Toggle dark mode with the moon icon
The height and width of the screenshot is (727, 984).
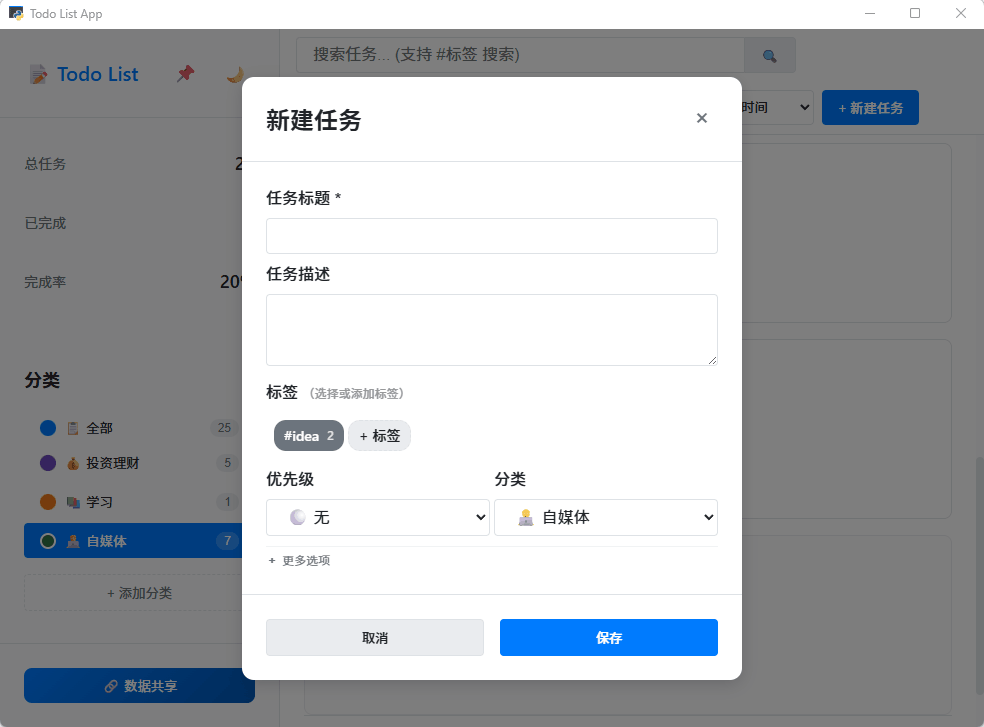(x=234, y=75)
